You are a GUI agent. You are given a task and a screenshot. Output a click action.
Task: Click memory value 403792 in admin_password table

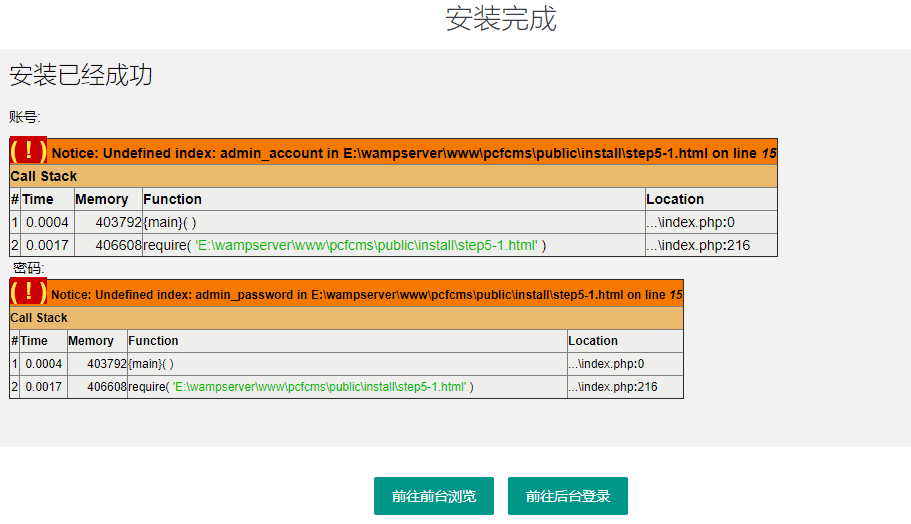tap(106, 364)
